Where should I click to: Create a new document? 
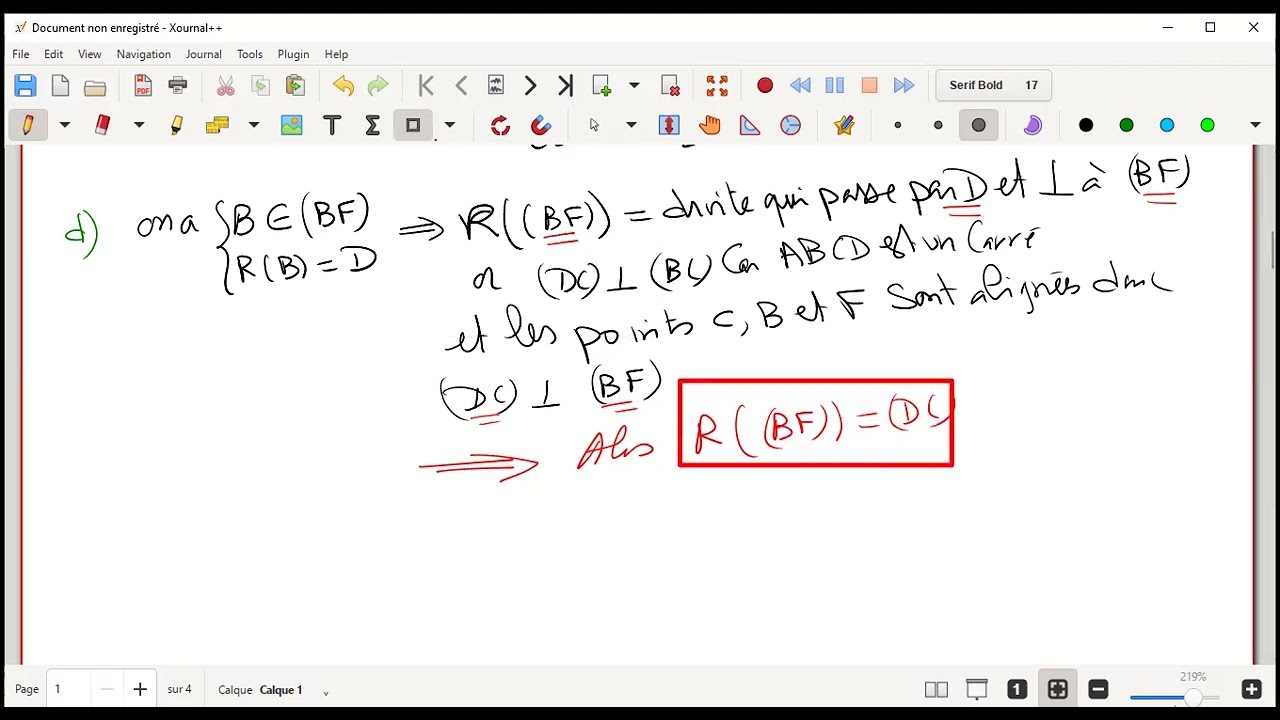click(x=60, y=86)
